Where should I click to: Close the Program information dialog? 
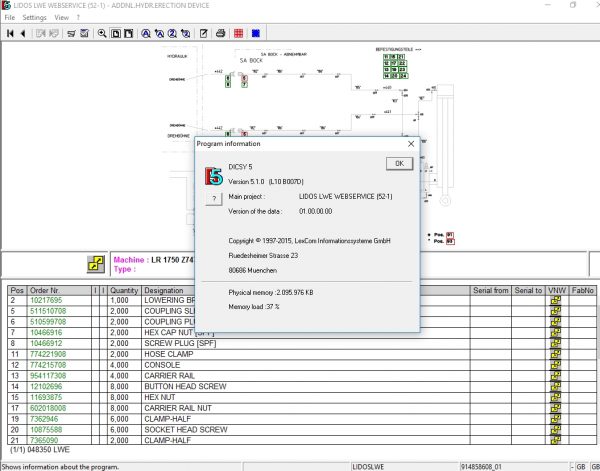(x=411, y=144)
